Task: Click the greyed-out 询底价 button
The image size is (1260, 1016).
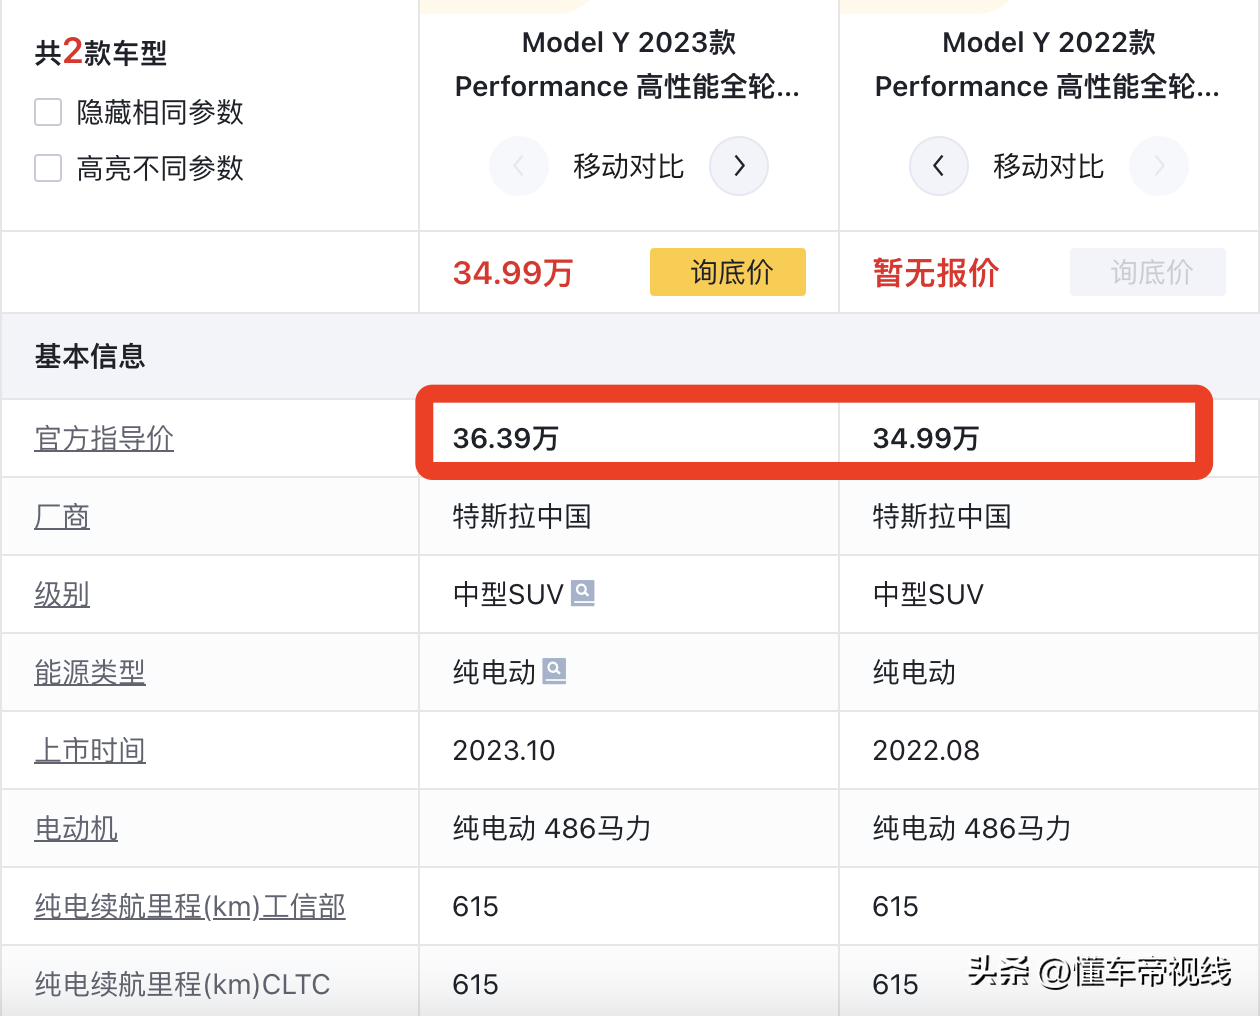Action: tap(1148, 272)
